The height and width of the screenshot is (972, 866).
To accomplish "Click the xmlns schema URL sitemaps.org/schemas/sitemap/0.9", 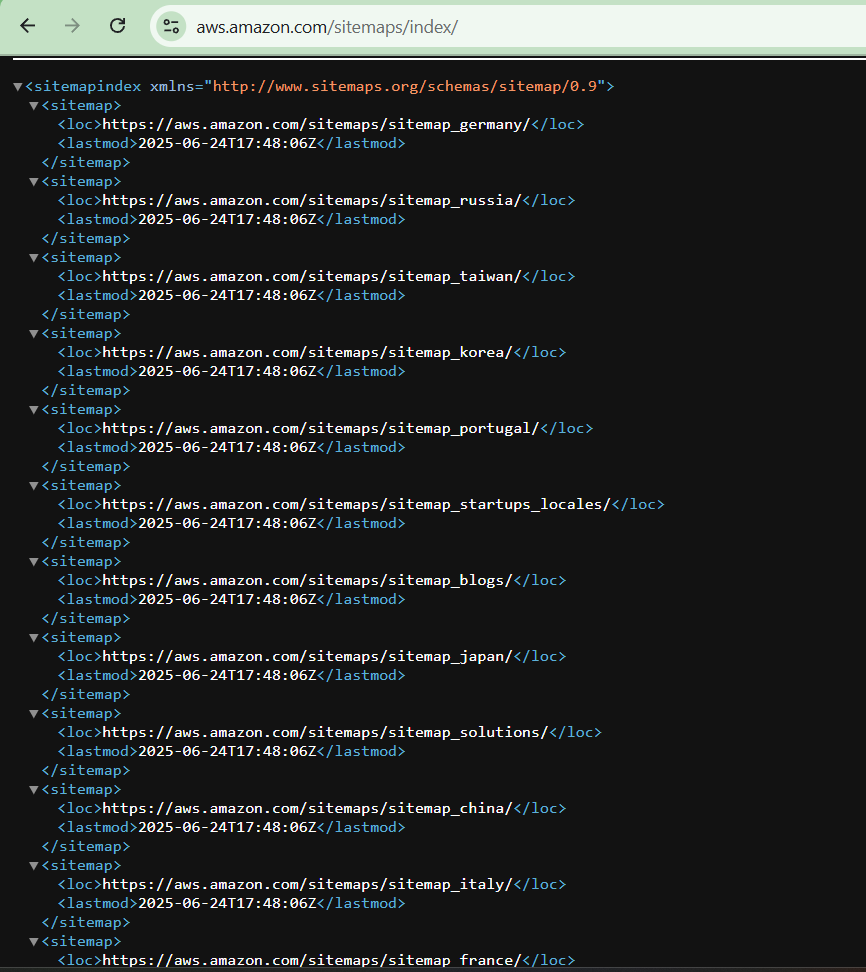I will 404,86.
